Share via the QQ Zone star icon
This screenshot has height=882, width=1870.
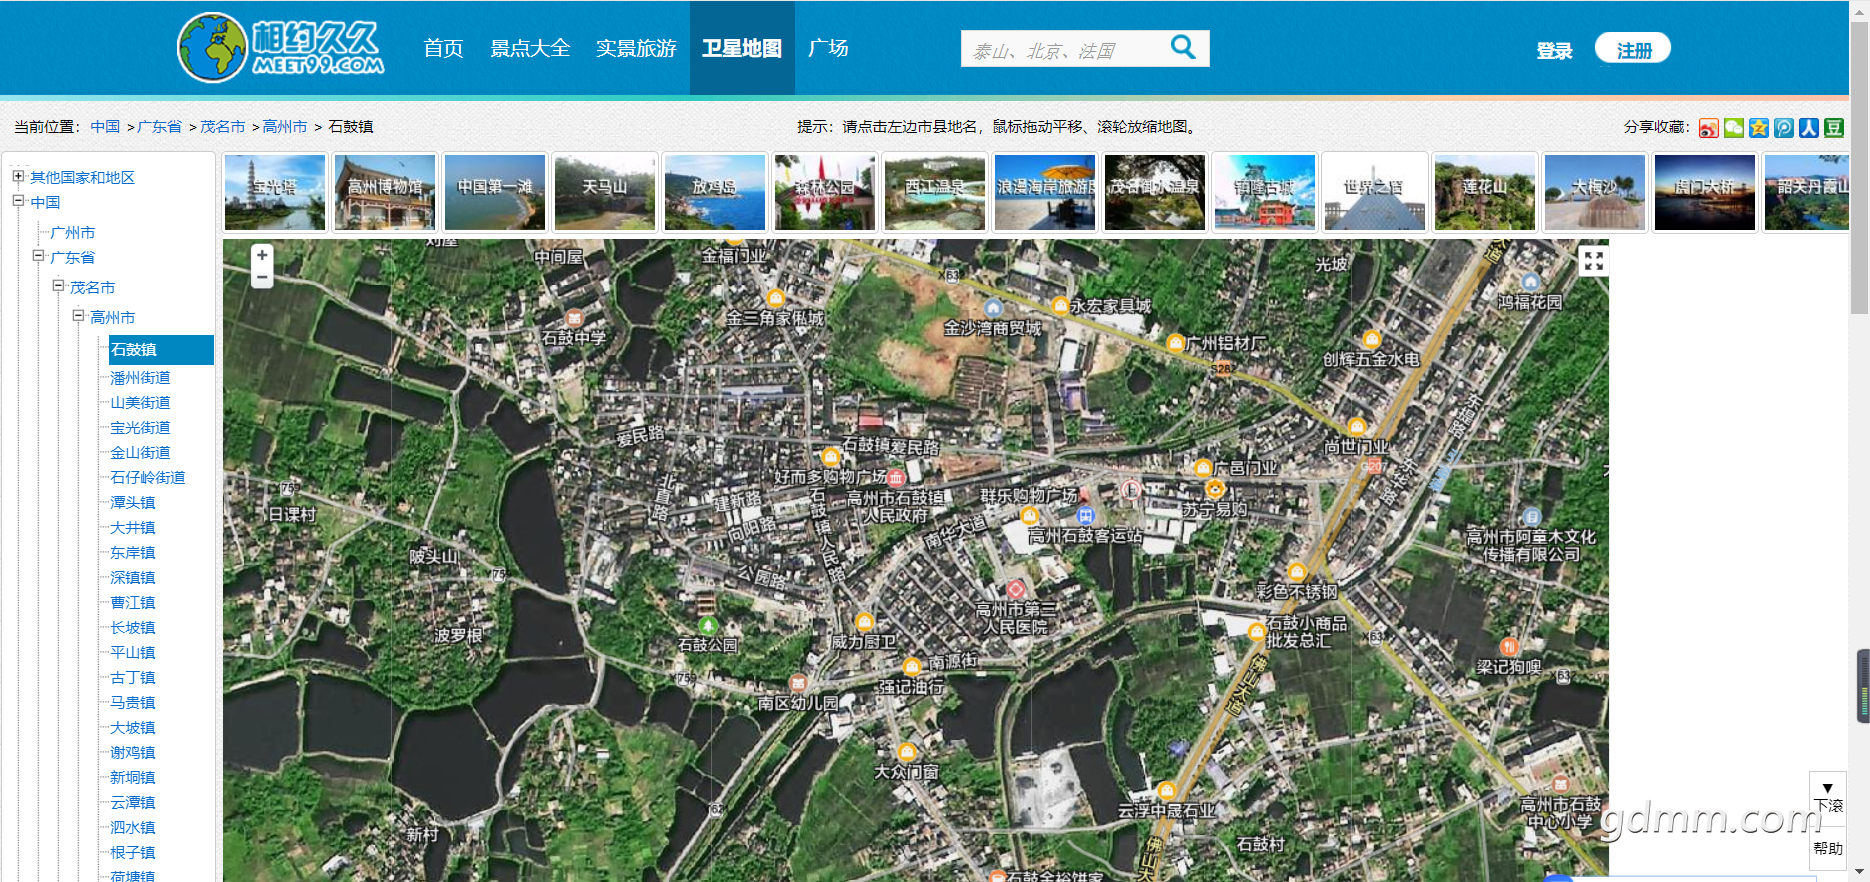click(x=1758, y=128)
